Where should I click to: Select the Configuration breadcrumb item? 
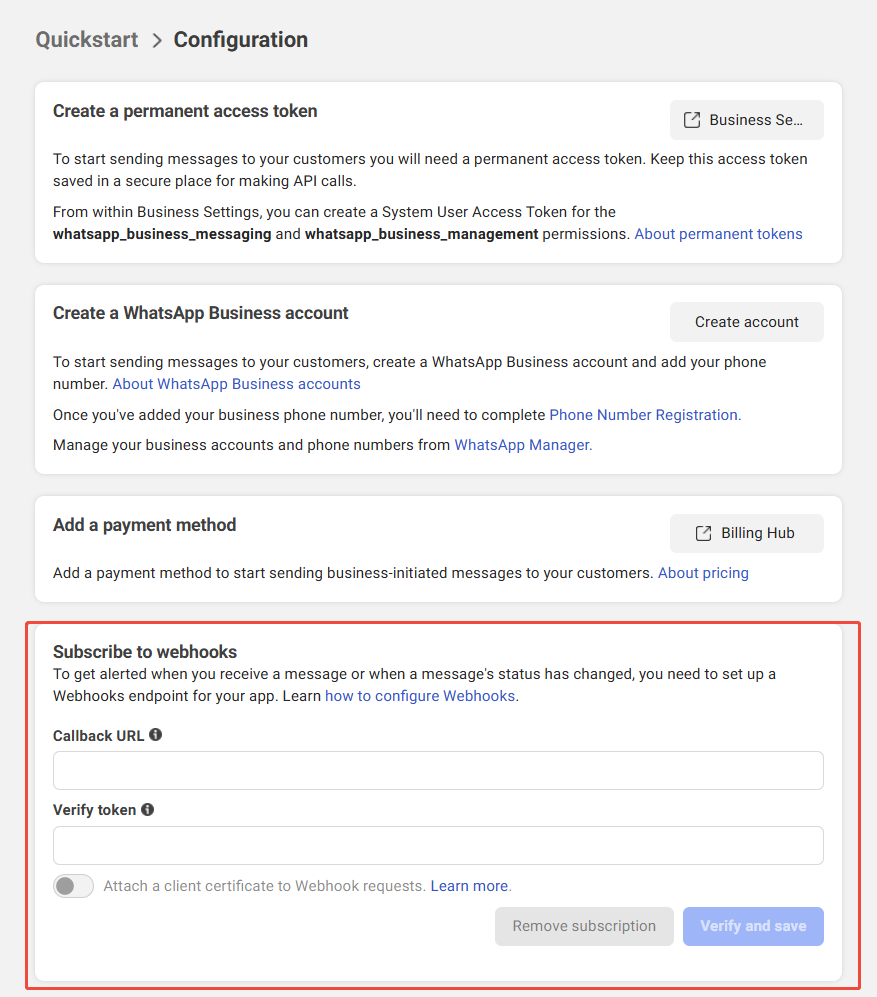(x=240, y=40)
